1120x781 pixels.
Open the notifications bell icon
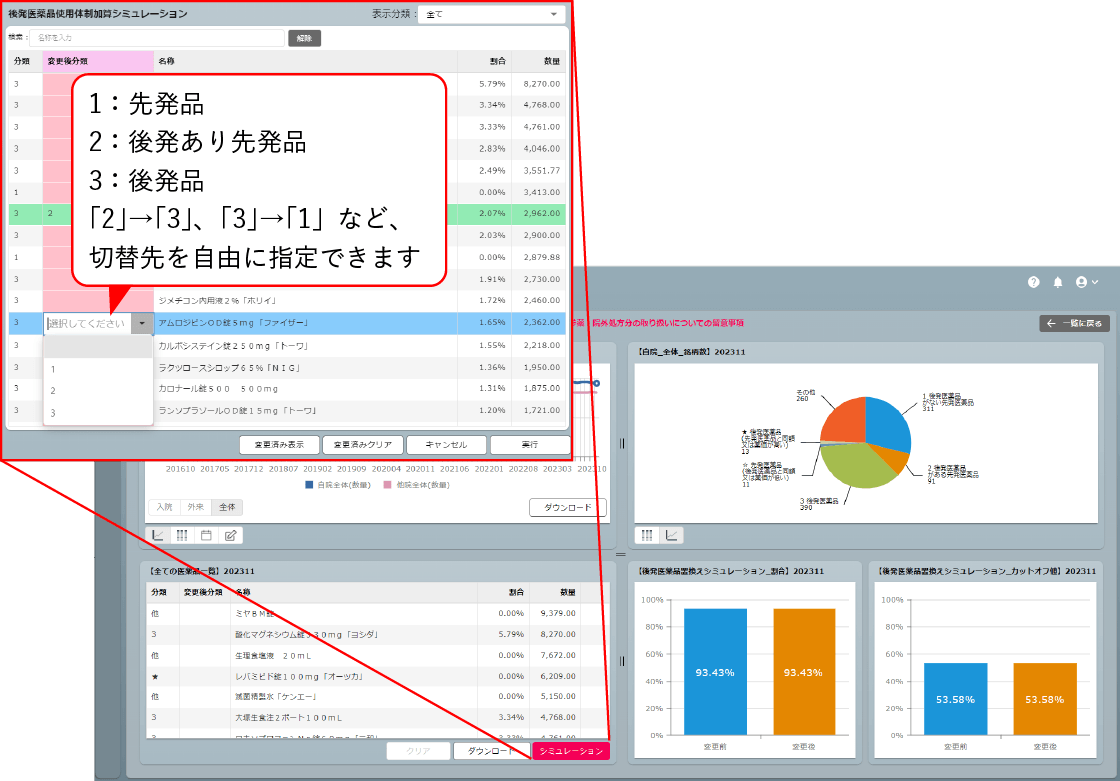[1058, 282]
